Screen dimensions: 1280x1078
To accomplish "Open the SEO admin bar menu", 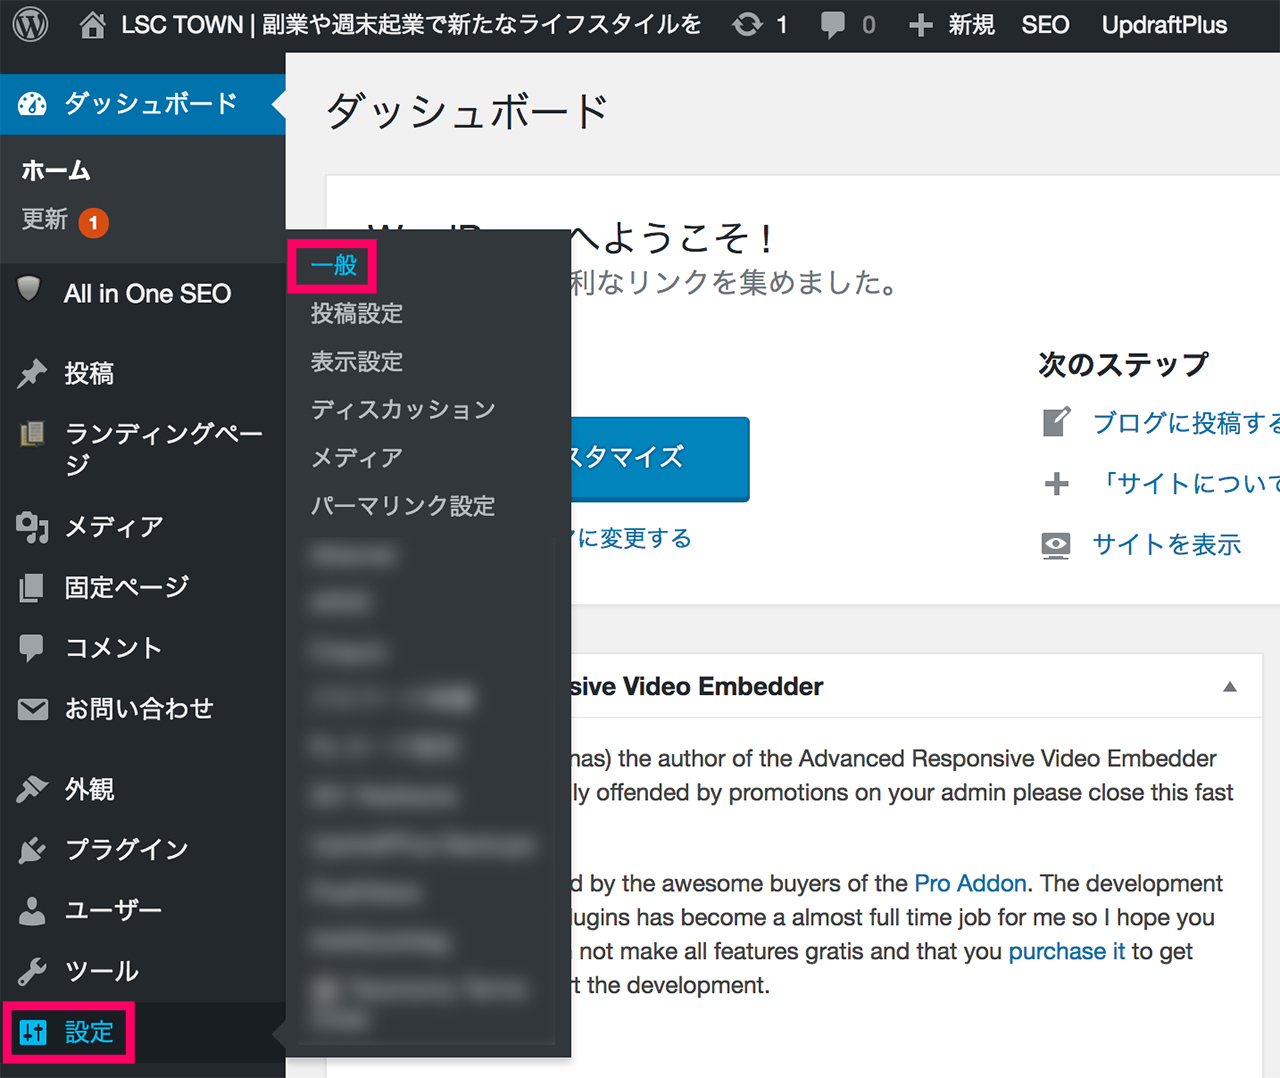I will pyautogui.click(x=1045, y=25).
